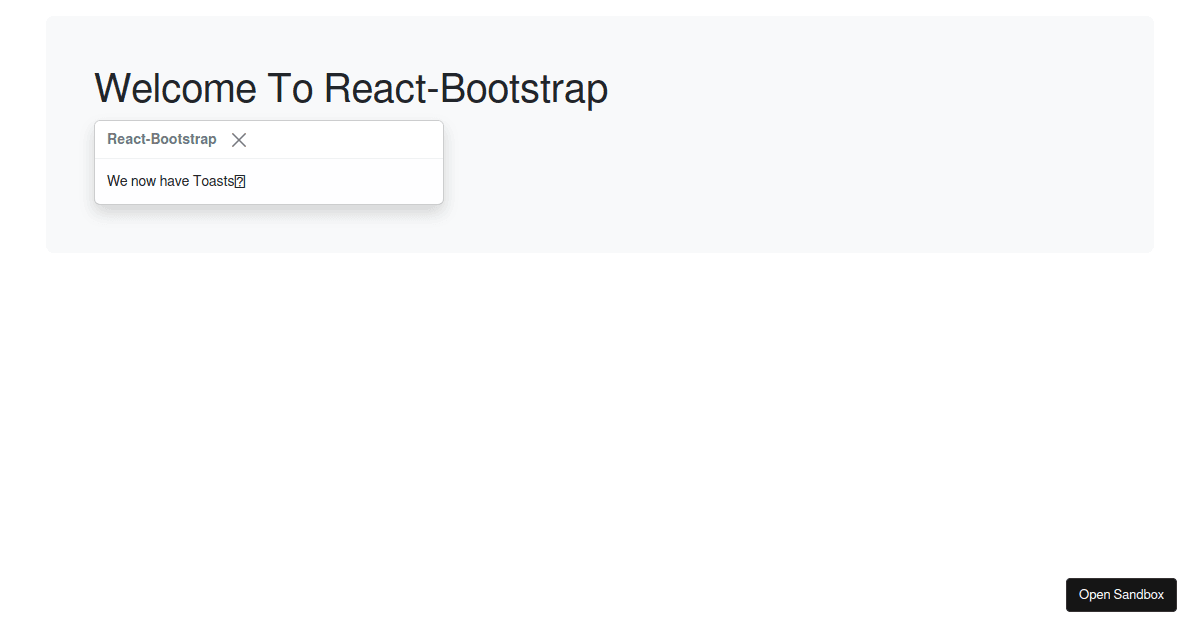The image size is (1200, 630).
Task: Click the empty area of the toast header
Action: (x=350, y=140)
